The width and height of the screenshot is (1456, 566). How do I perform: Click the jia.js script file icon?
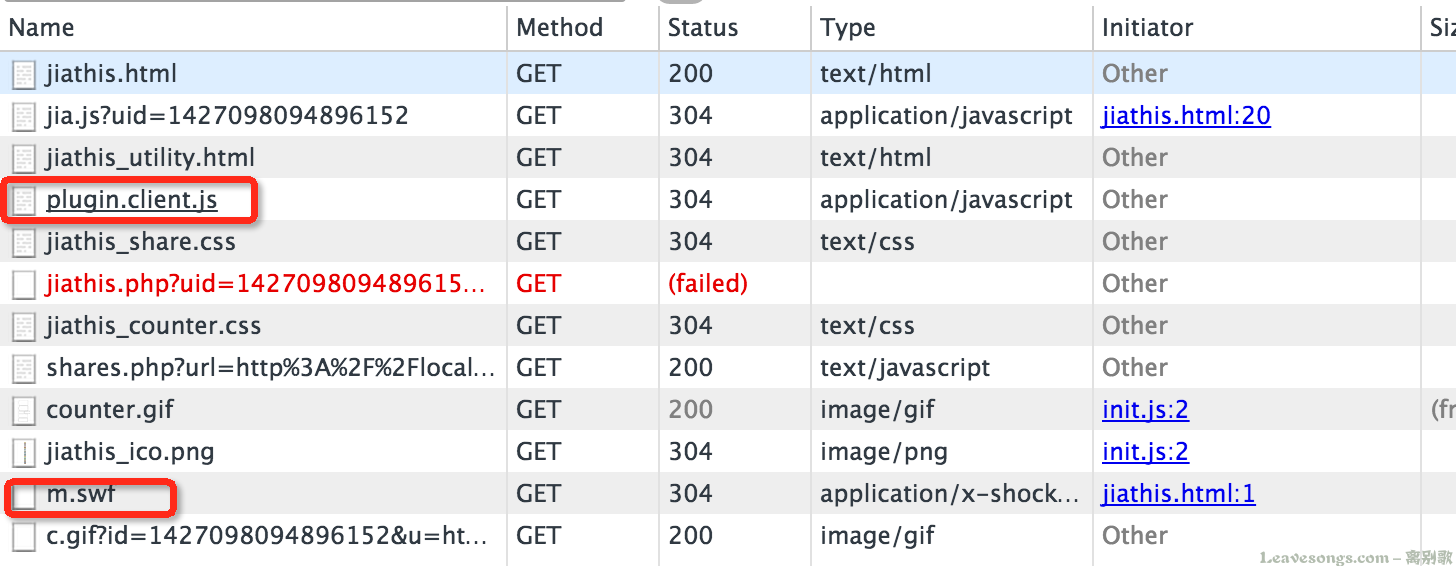tap(24, 116)
